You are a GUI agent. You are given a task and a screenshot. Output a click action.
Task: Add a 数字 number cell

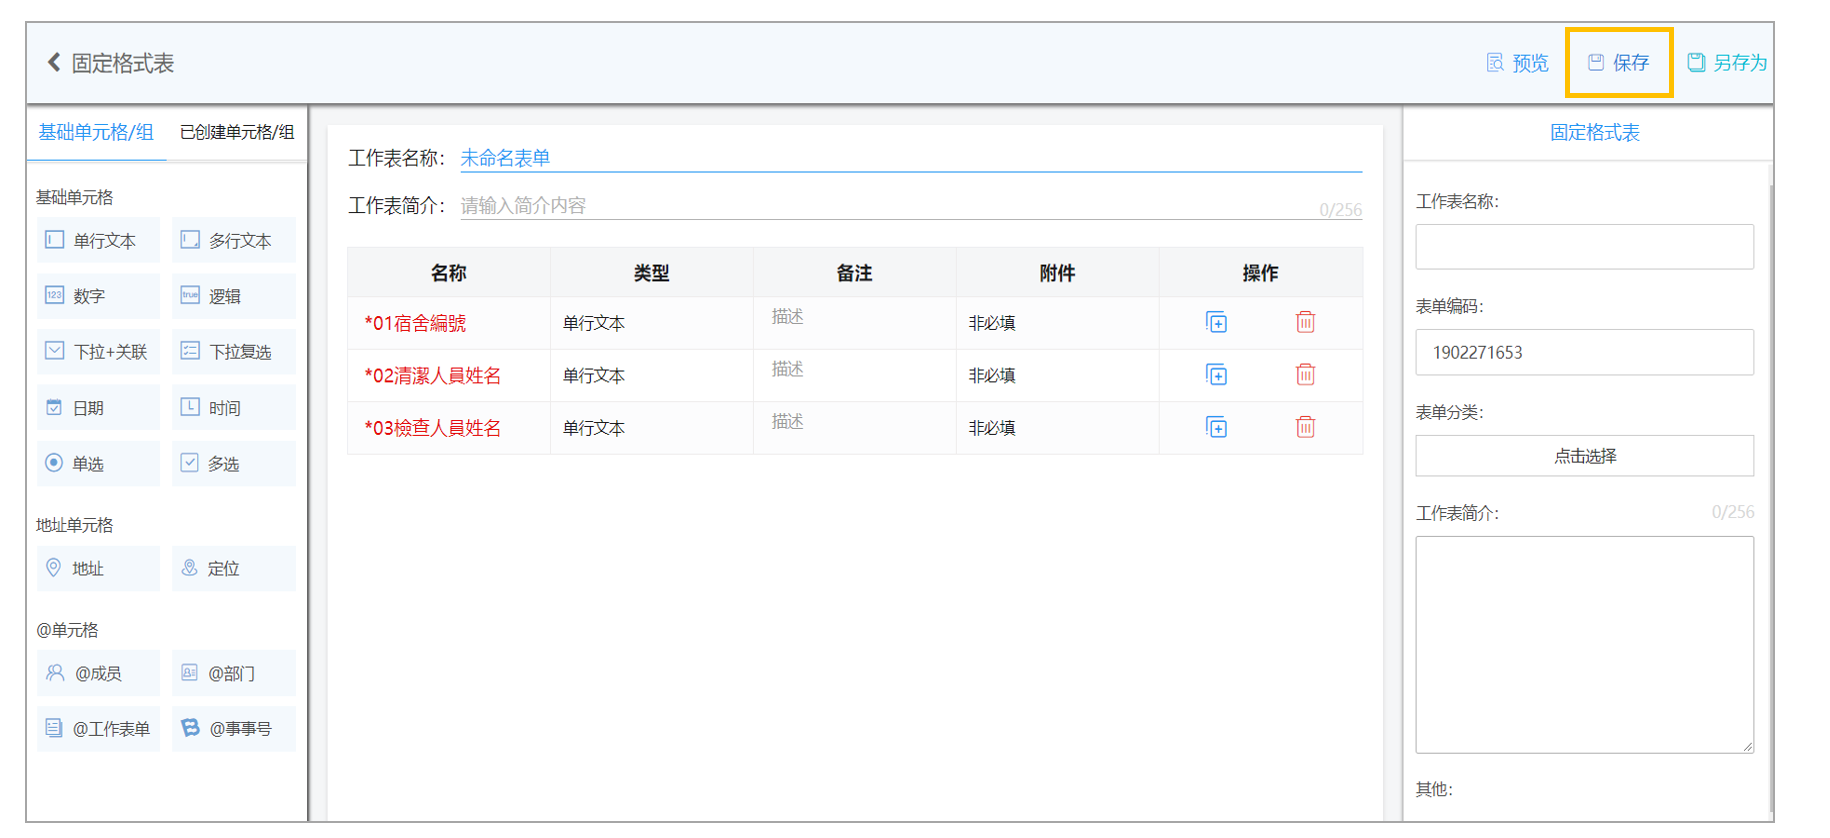[98, 296]
